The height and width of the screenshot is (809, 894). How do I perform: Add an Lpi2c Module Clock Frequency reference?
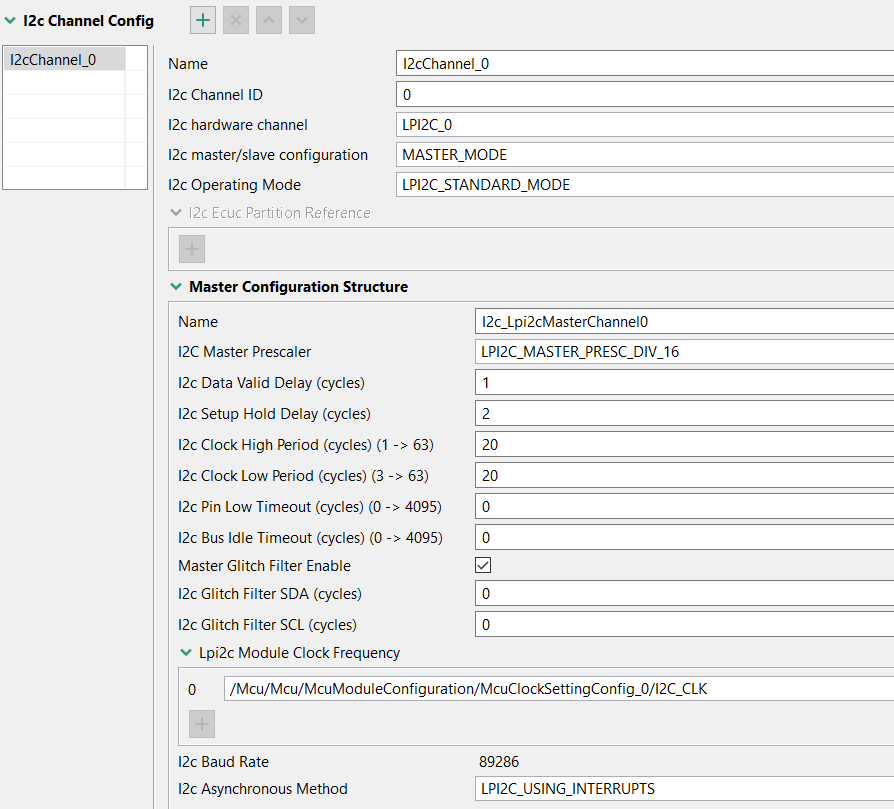point(201,724)
